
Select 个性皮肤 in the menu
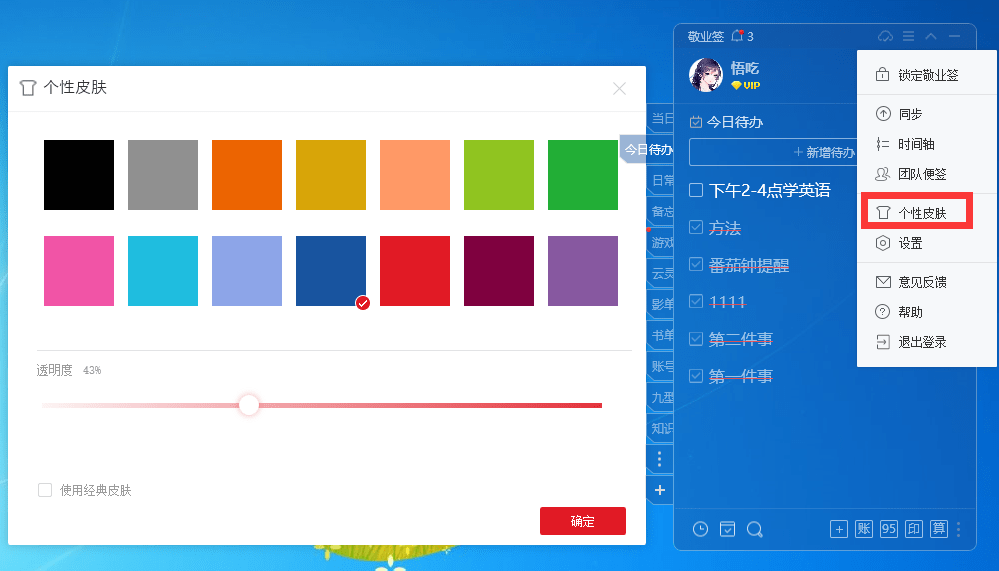[x=927, y=213]
